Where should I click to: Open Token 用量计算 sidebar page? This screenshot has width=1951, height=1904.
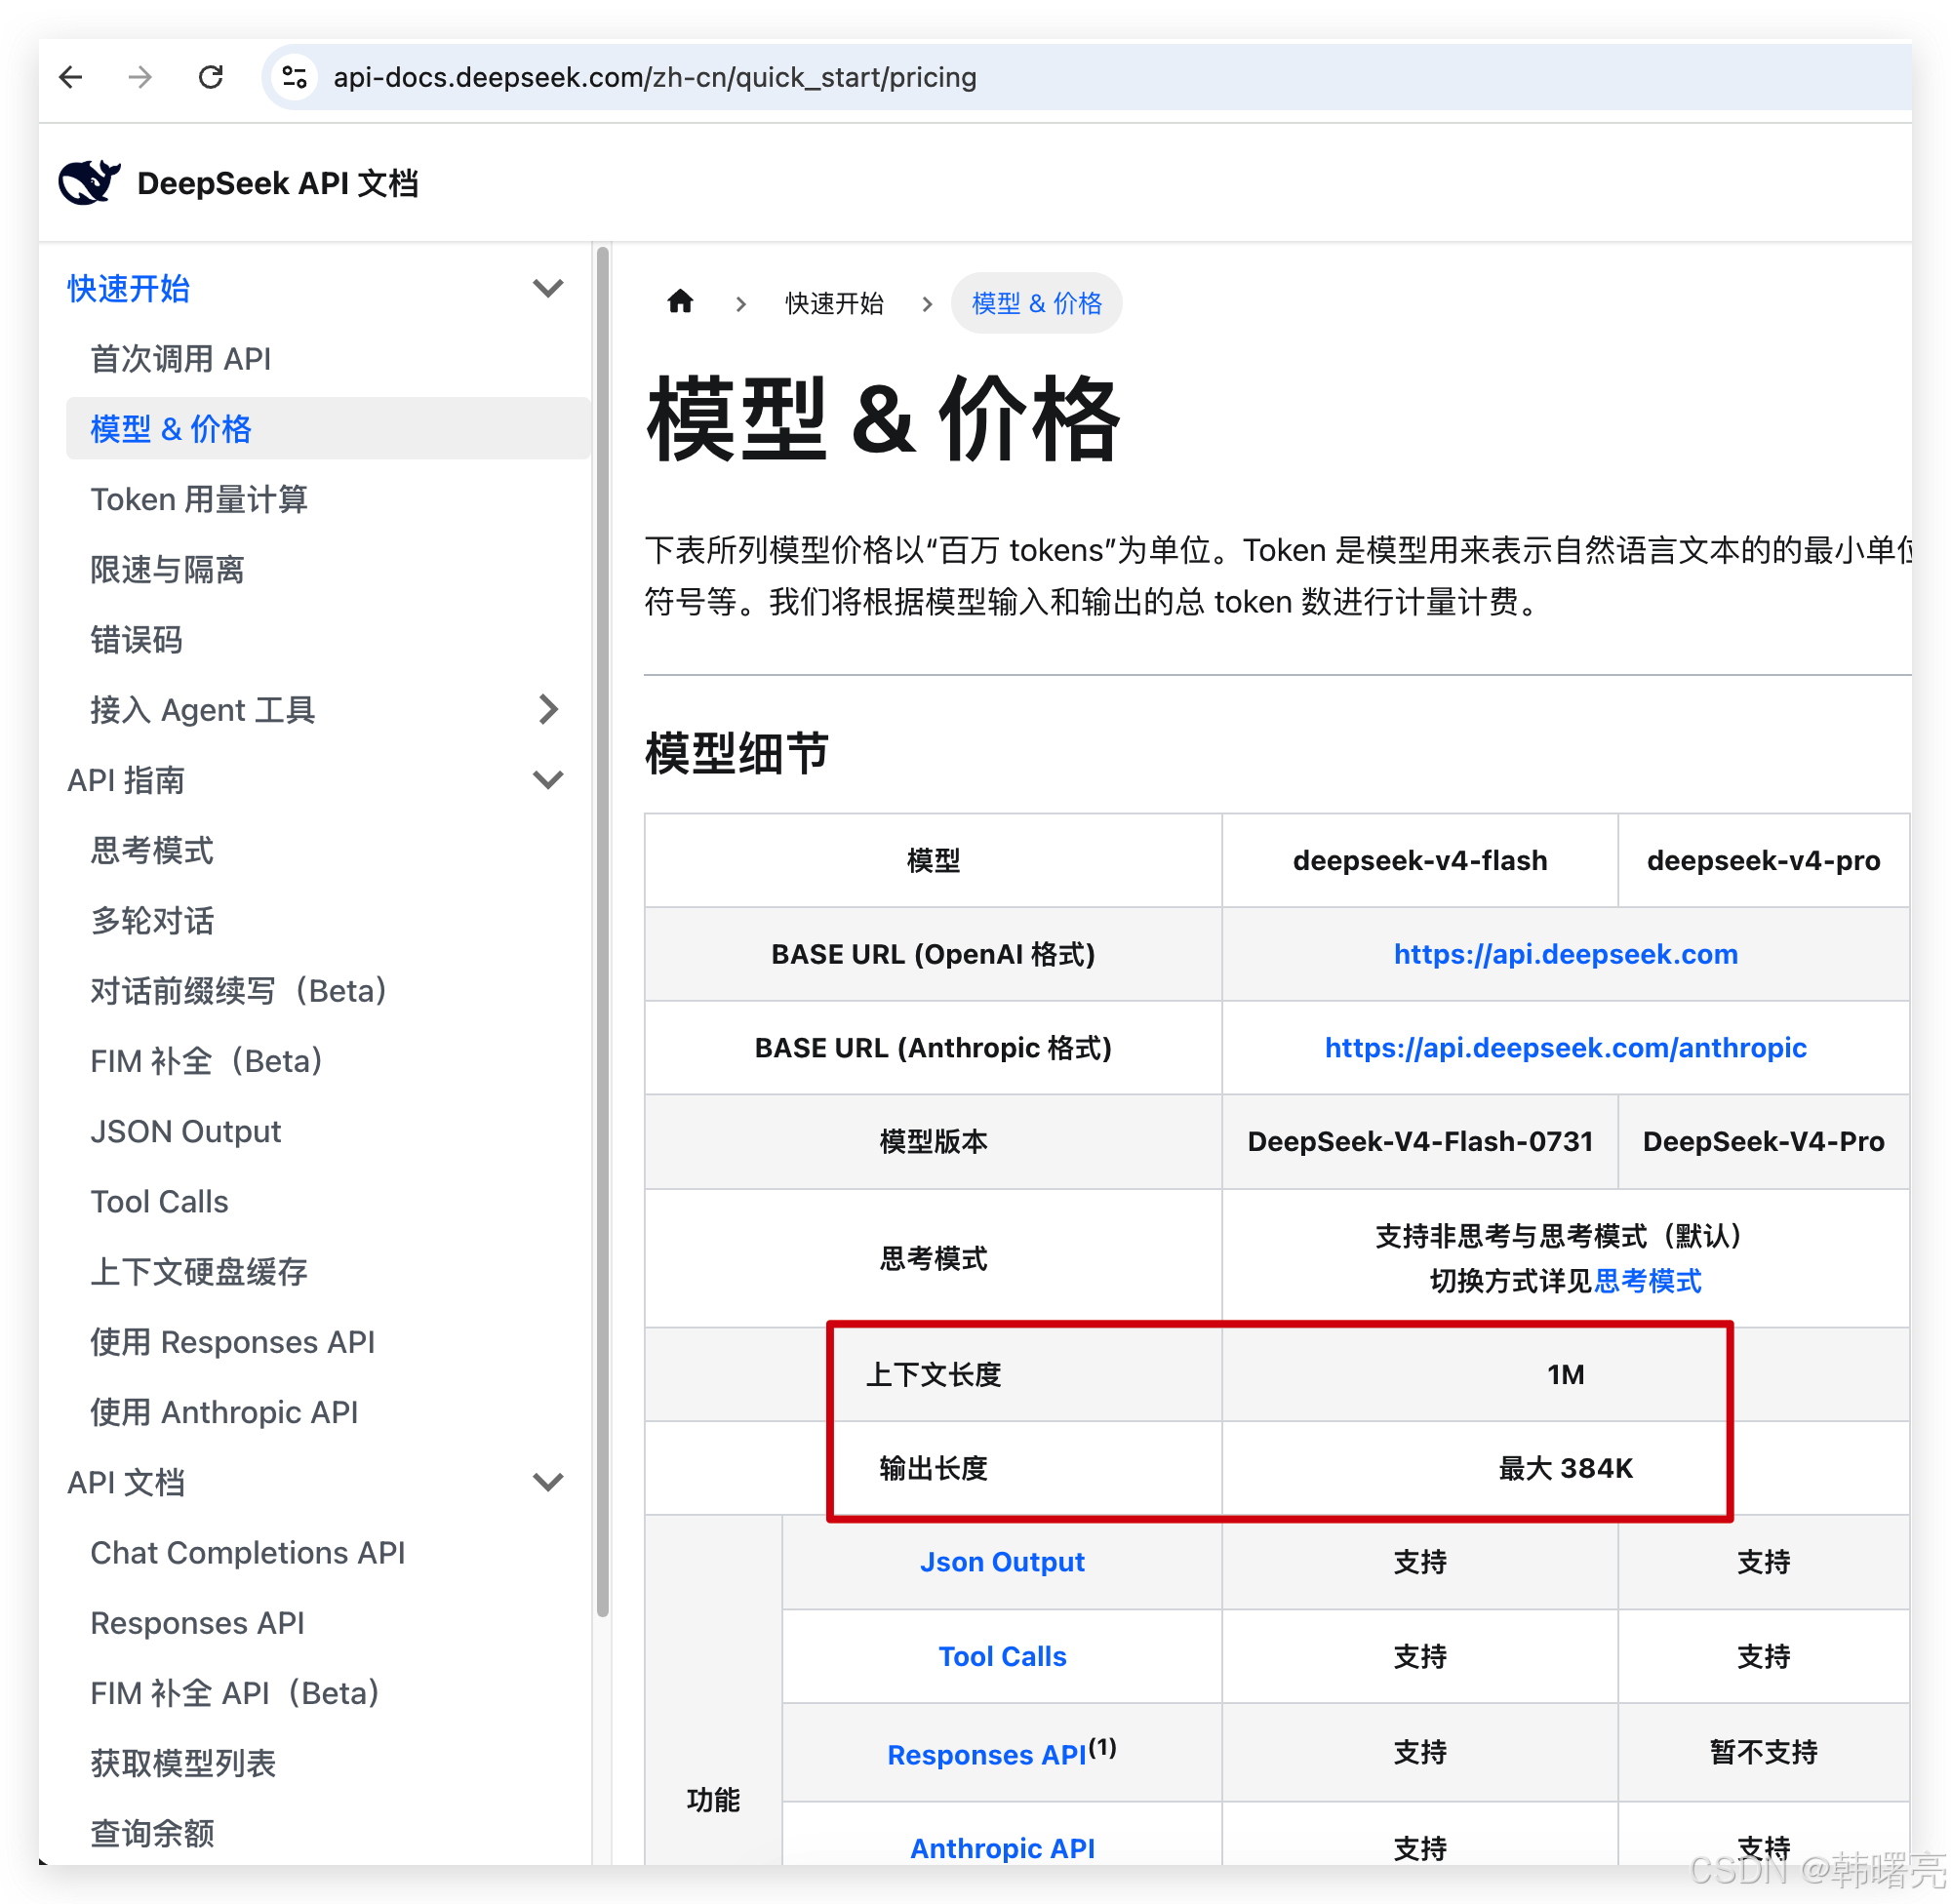[x=198, y=499]
